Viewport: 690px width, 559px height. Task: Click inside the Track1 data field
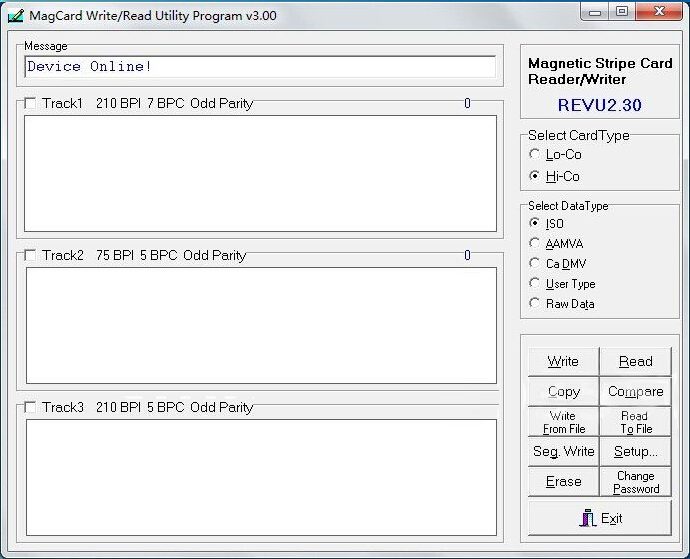pos(261,173)
